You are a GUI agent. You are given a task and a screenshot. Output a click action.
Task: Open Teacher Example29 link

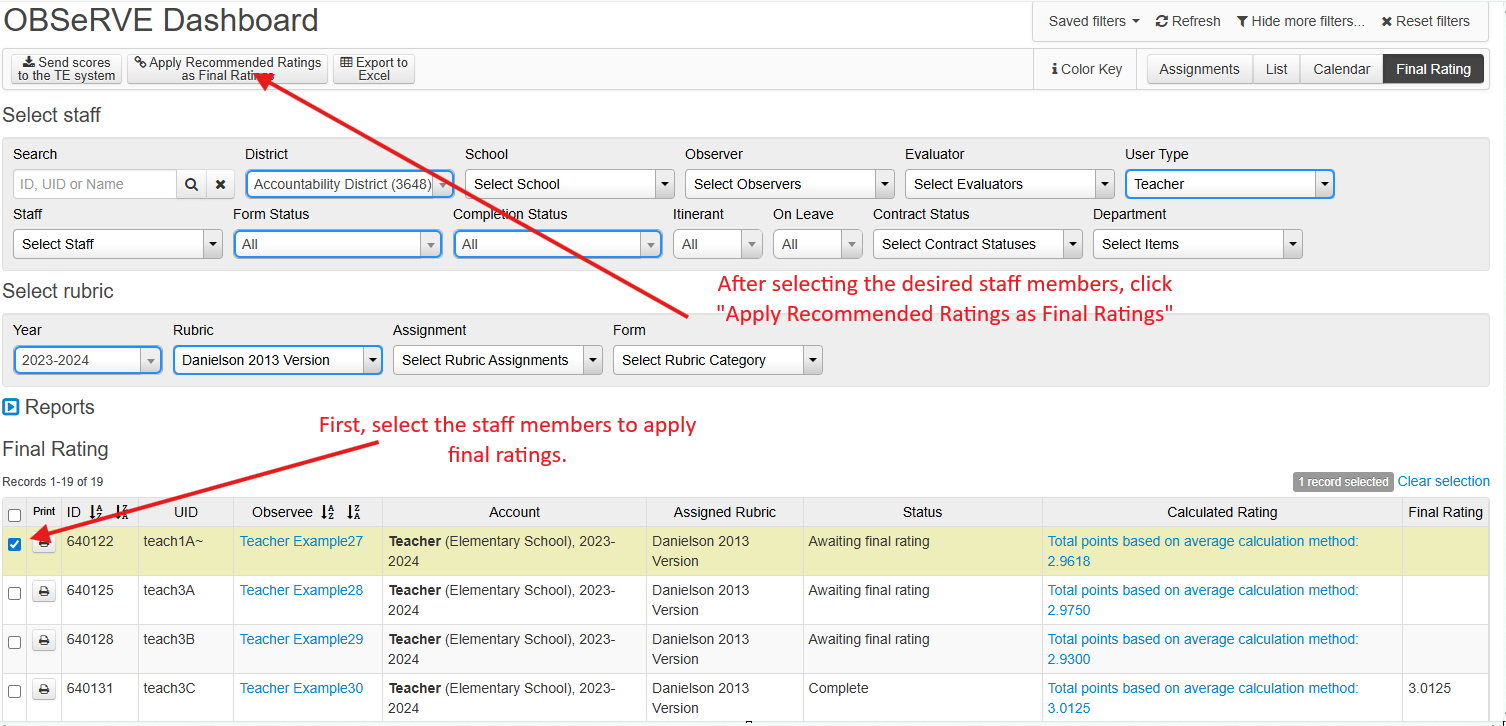[301, 639]
